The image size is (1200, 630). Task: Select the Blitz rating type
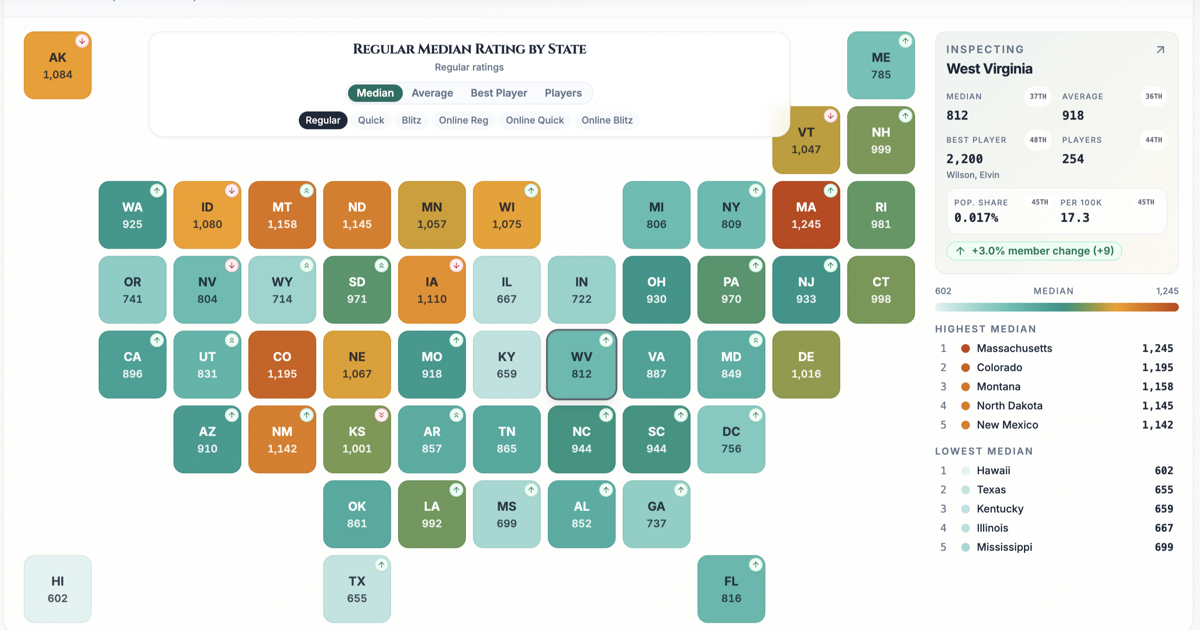(412, 120)
